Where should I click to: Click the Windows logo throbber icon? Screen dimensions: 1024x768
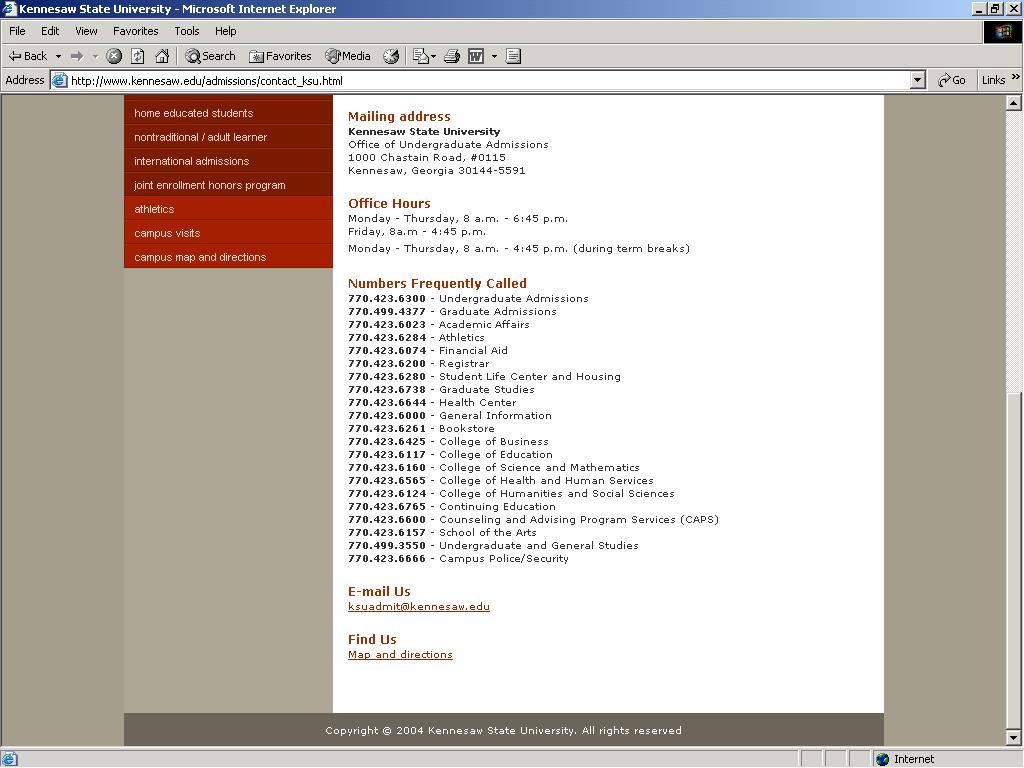click(x=1003, y=32)
